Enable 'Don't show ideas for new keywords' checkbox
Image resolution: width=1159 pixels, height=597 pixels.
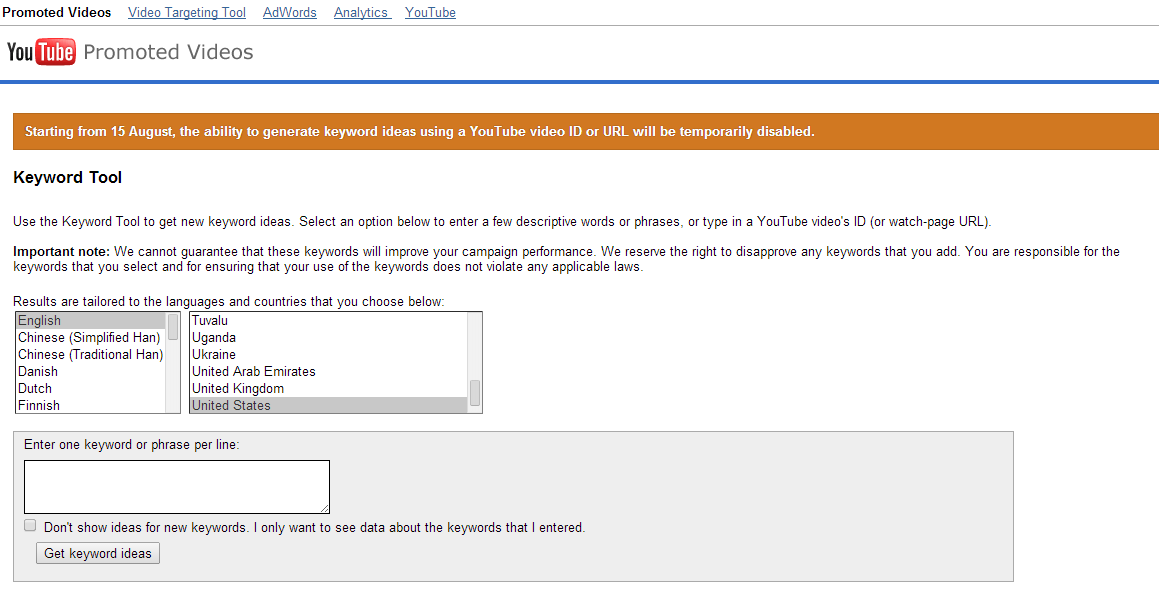point(30,526)
